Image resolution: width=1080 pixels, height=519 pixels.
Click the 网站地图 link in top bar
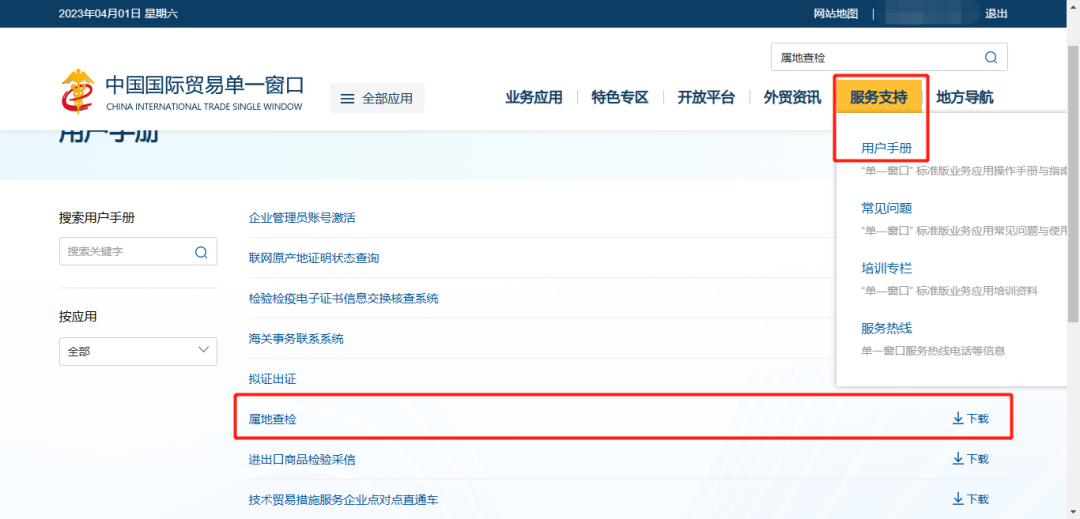click(x=836, y=13)
